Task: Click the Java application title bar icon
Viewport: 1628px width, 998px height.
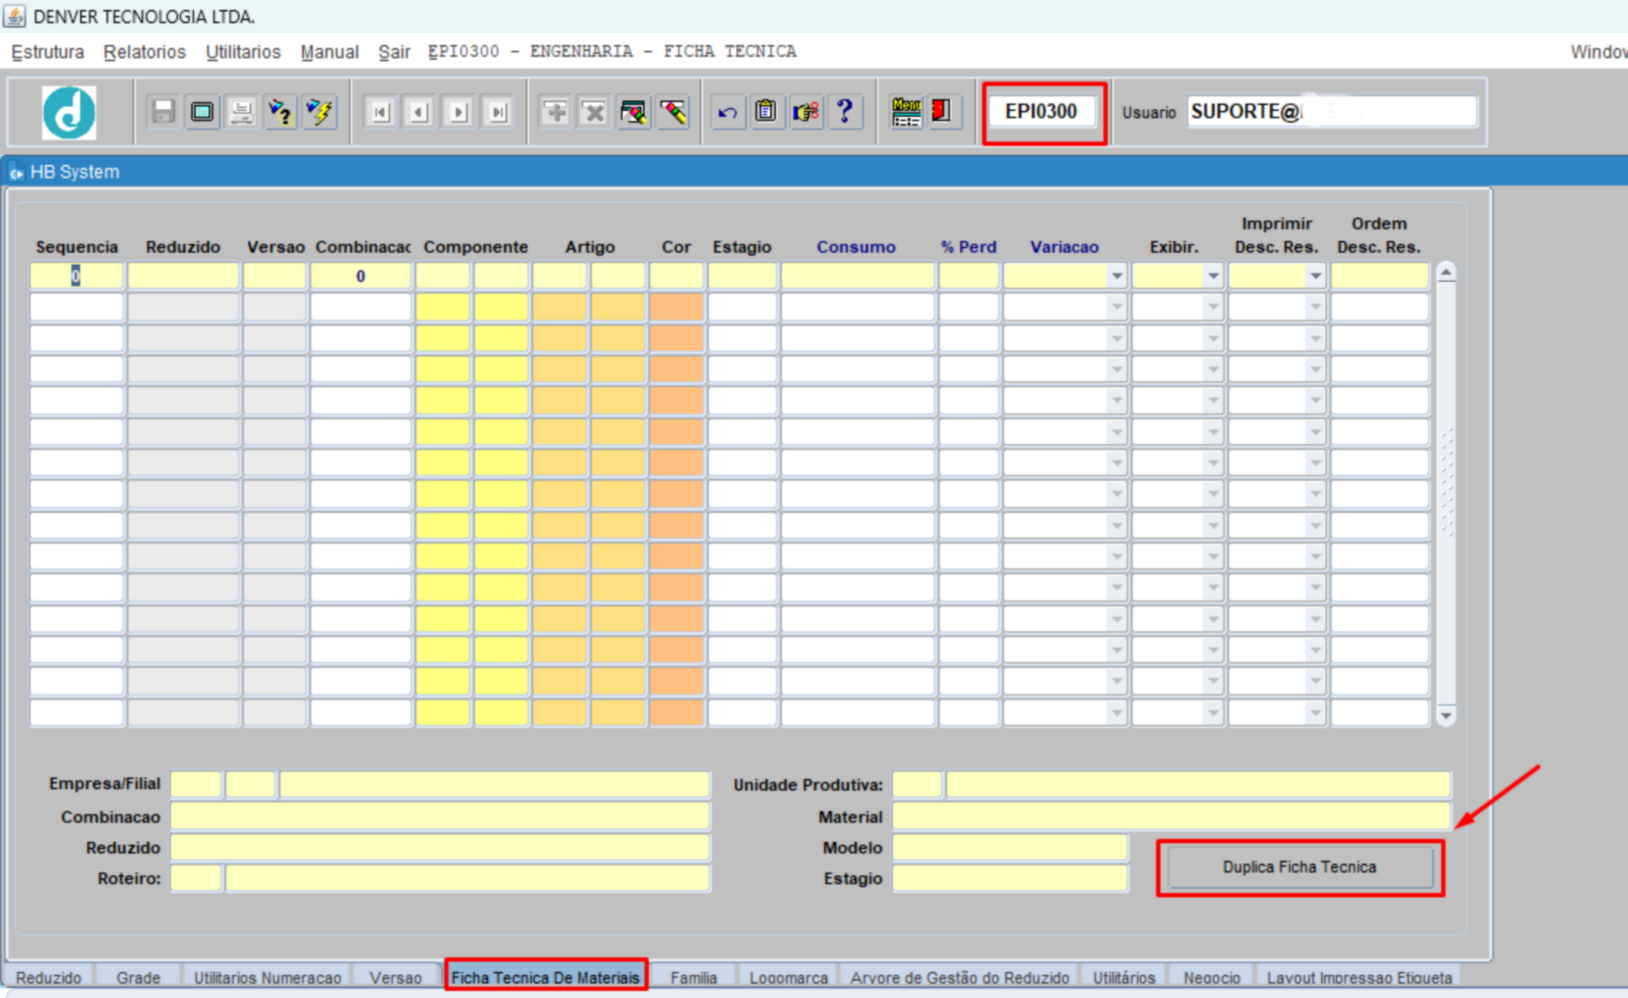Action: tap(14, 16)
